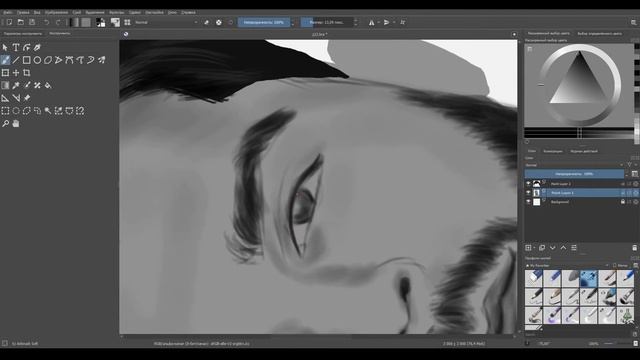Image resolution: width=640 pixels, height=360 pixels.
Task: Open the Изображение menu
Action: (x=56, y=12)
